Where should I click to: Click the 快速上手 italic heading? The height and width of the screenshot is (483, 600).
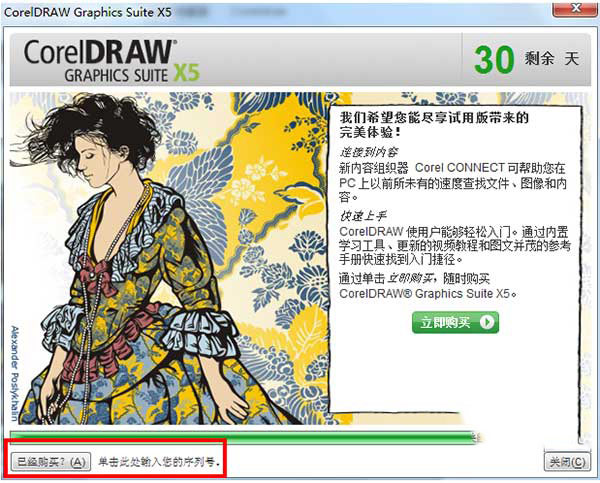[363, 216]
